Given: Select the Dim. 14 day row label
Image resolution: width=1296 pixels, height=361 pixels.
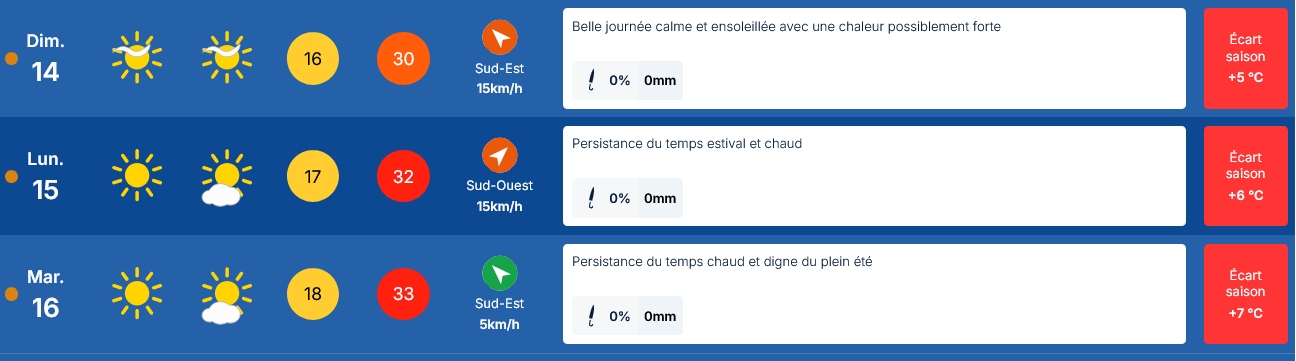Looking at the screenshot, I should (x=46, y=59).
